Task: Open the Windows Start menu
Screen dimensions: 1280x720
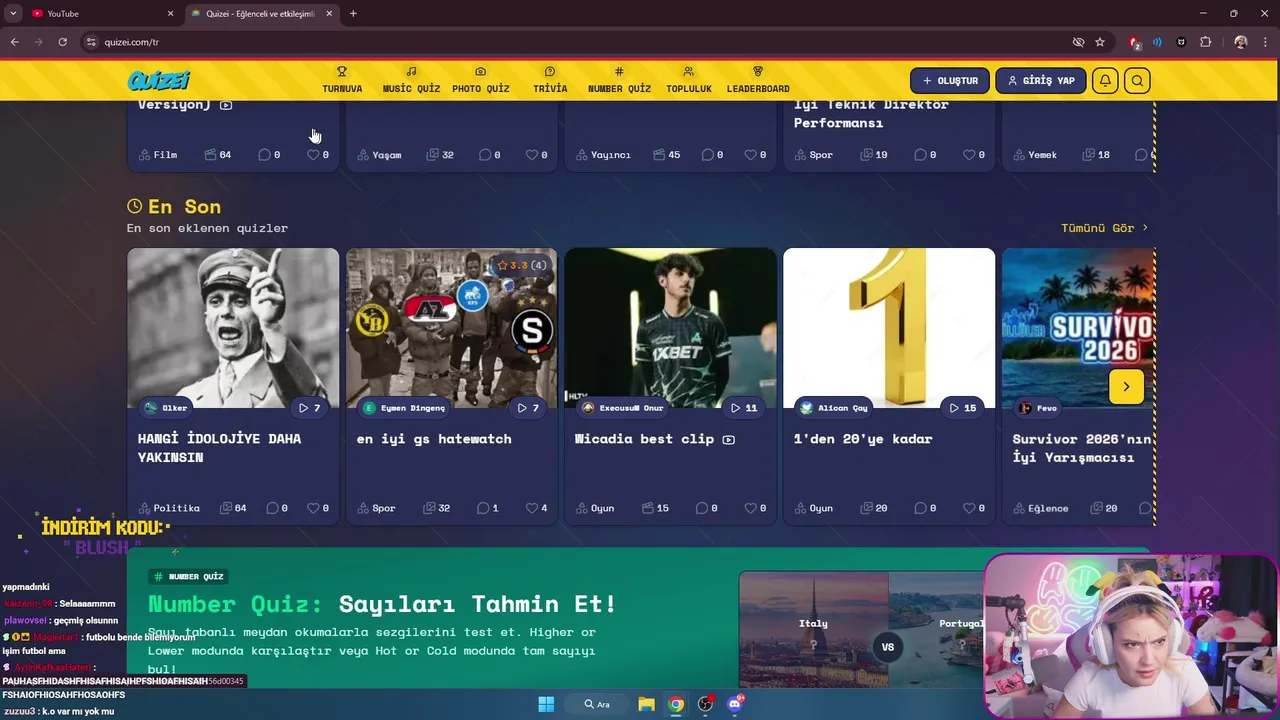Action: [x=546, y=704]
